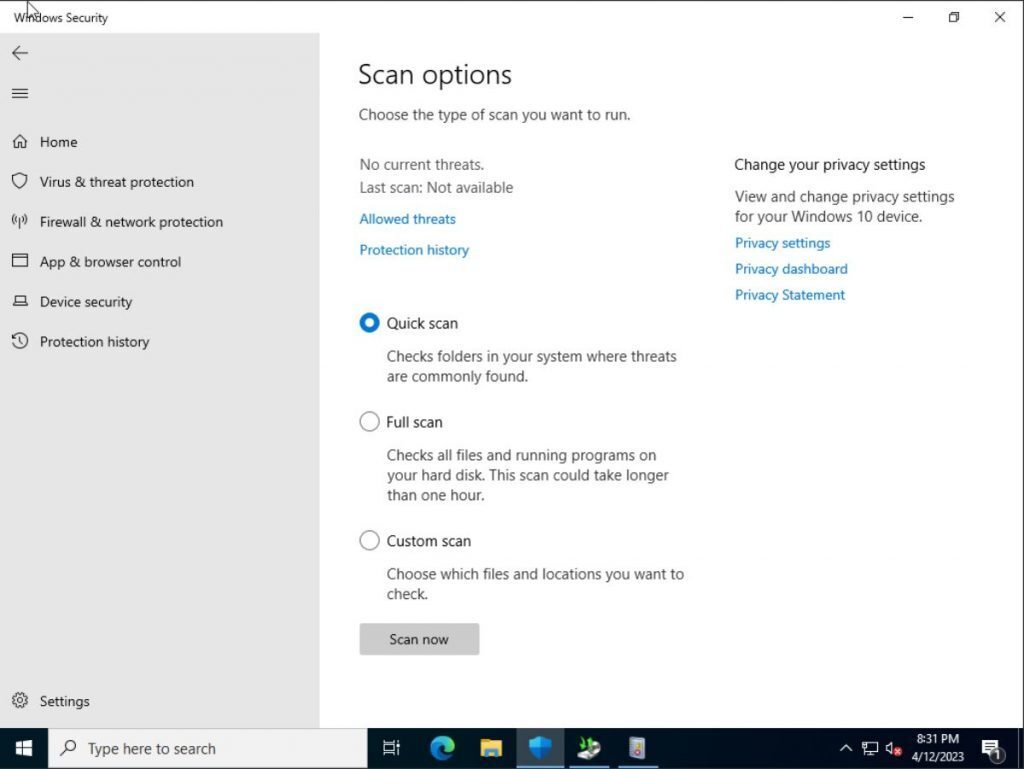Open volume control in system tray
Image resolution: width=1024 pixels, height=769 pixels.
coord(893,748)
